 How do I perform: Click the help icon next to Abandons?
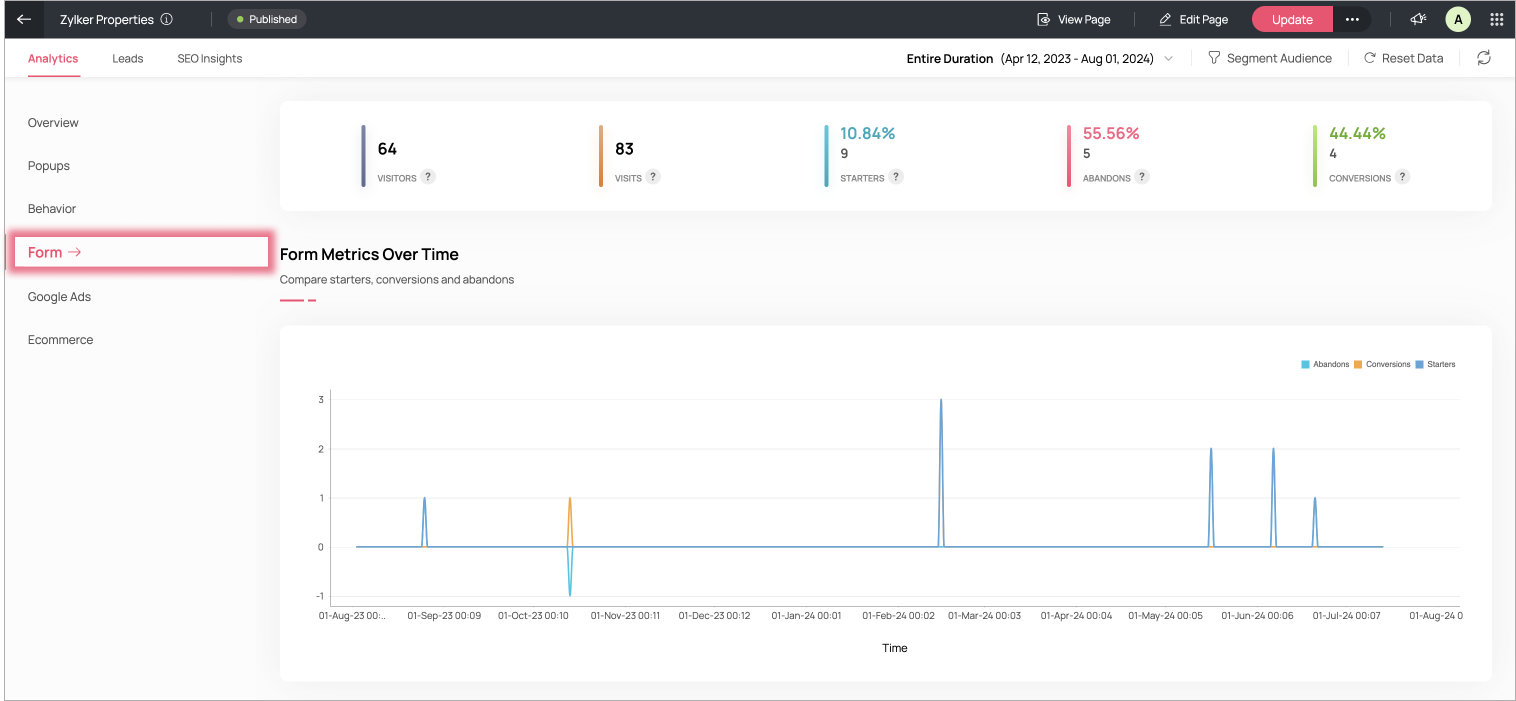tap(1142, 177)
